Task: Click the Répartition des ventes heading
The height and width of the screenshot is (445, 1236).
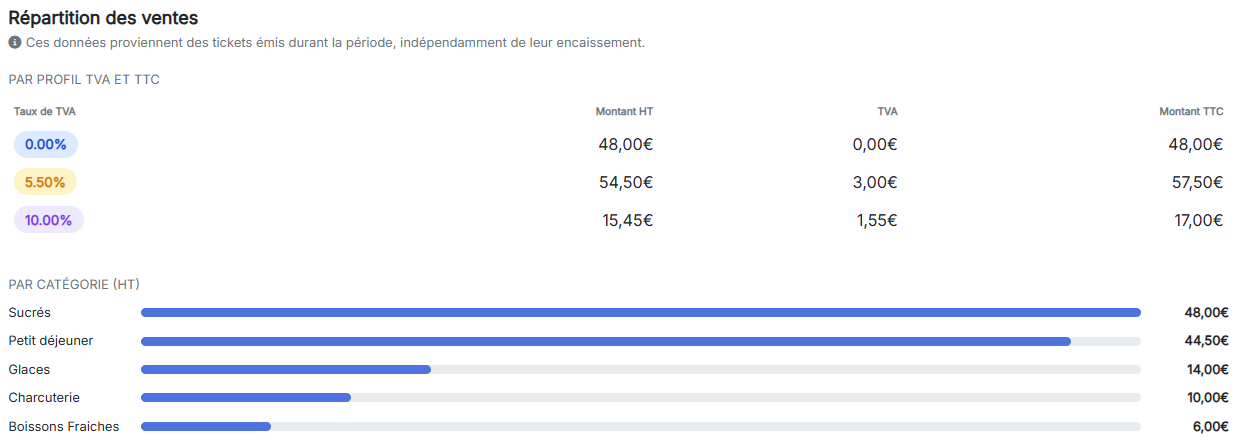Action: coord(103,18)
